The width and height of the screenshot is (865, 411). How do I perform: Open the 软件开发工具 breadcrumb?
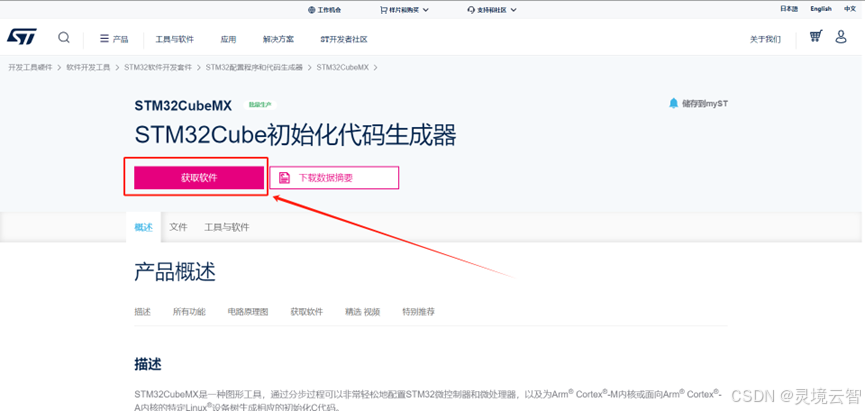(x=88, y=67)
